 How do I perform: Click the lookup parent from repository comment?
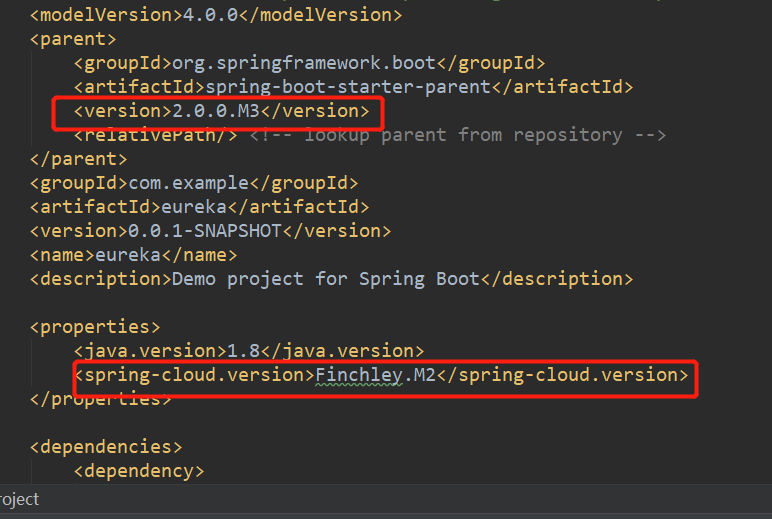[x=458, y=135]
